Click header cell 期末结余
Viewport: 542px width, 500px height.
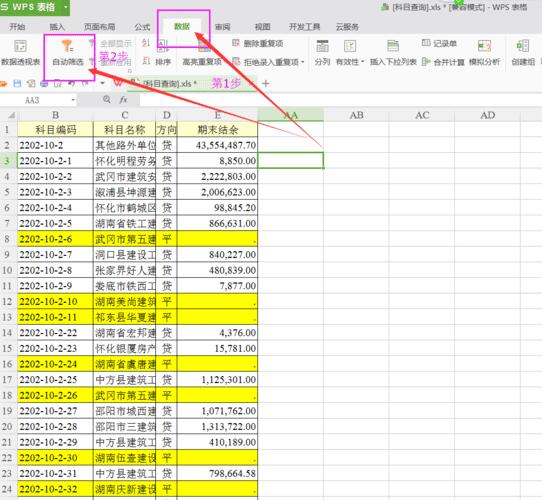coord(217,130)
